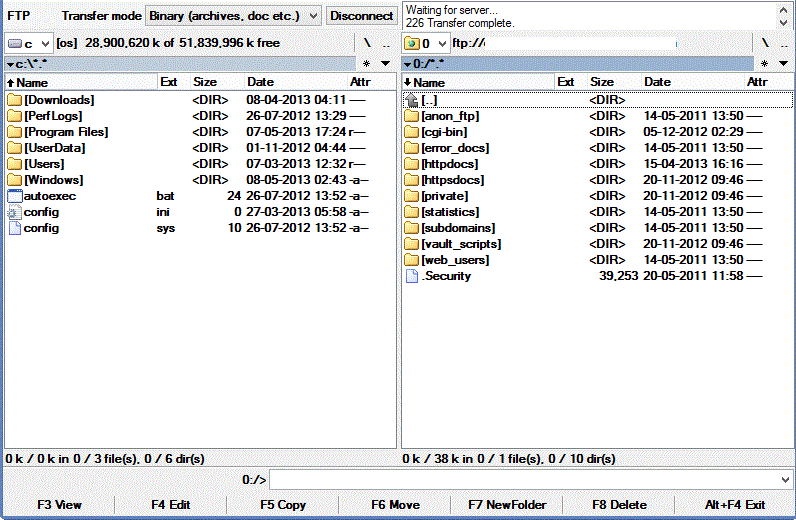Open the [Downloads] folder icon

14,100
